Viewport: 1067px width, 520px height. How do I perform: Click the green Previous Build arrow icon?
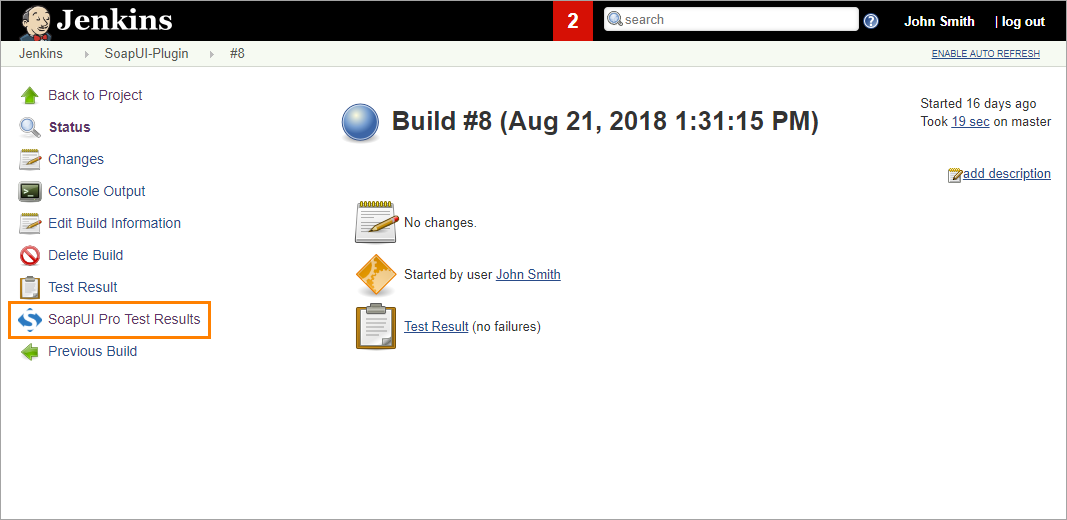coord(30,351)
